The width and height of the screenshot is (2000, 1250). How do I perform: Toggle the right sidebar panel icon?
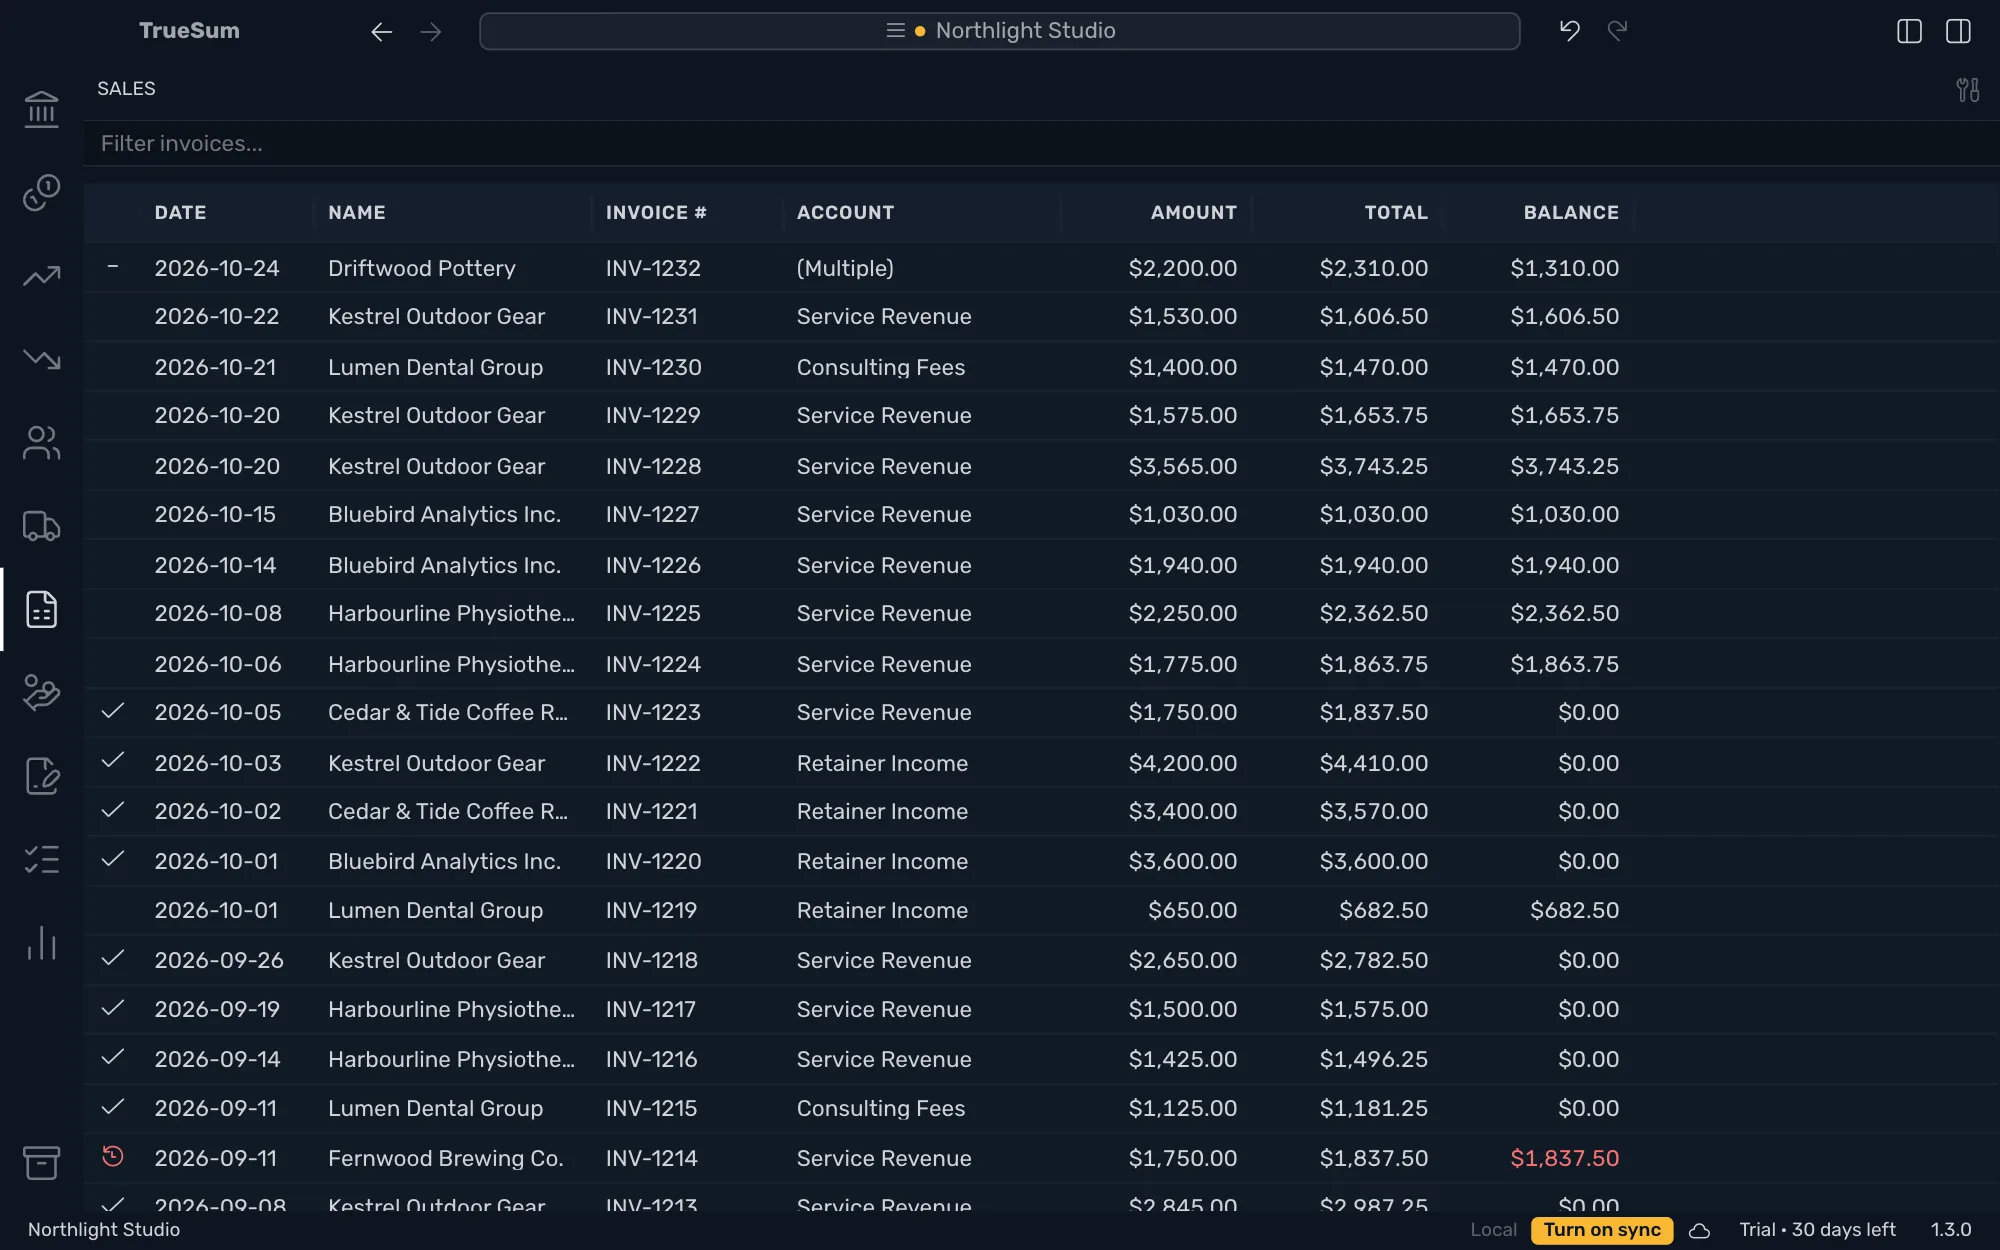[x=1958, y=31]
